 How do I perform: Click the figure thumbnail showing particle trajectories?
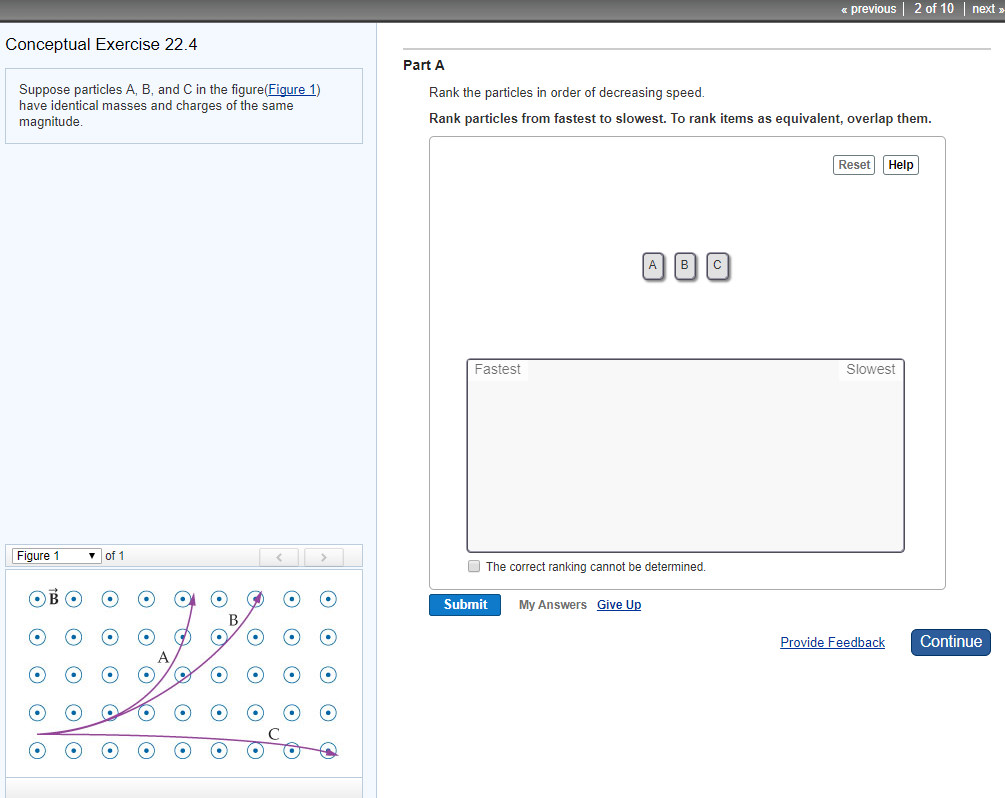(183, 675)
